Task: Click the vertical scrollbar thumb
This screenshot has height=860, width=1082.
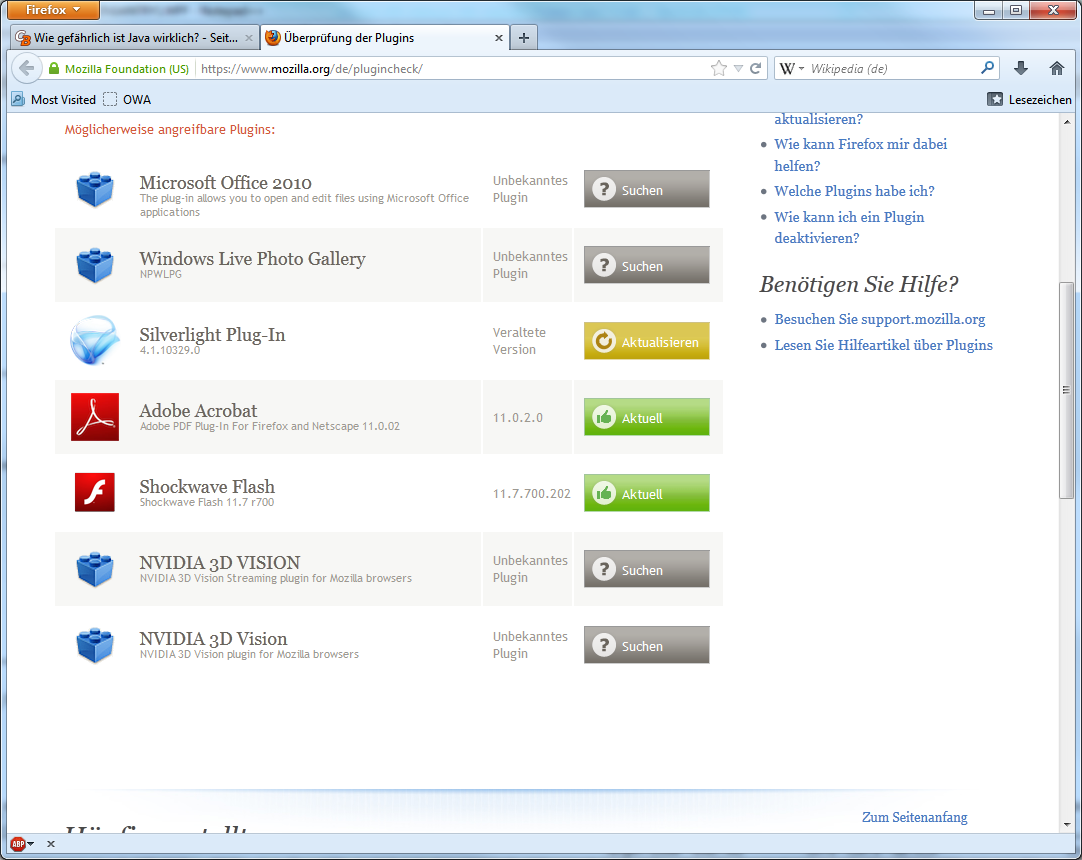Action: point(1067,390)
